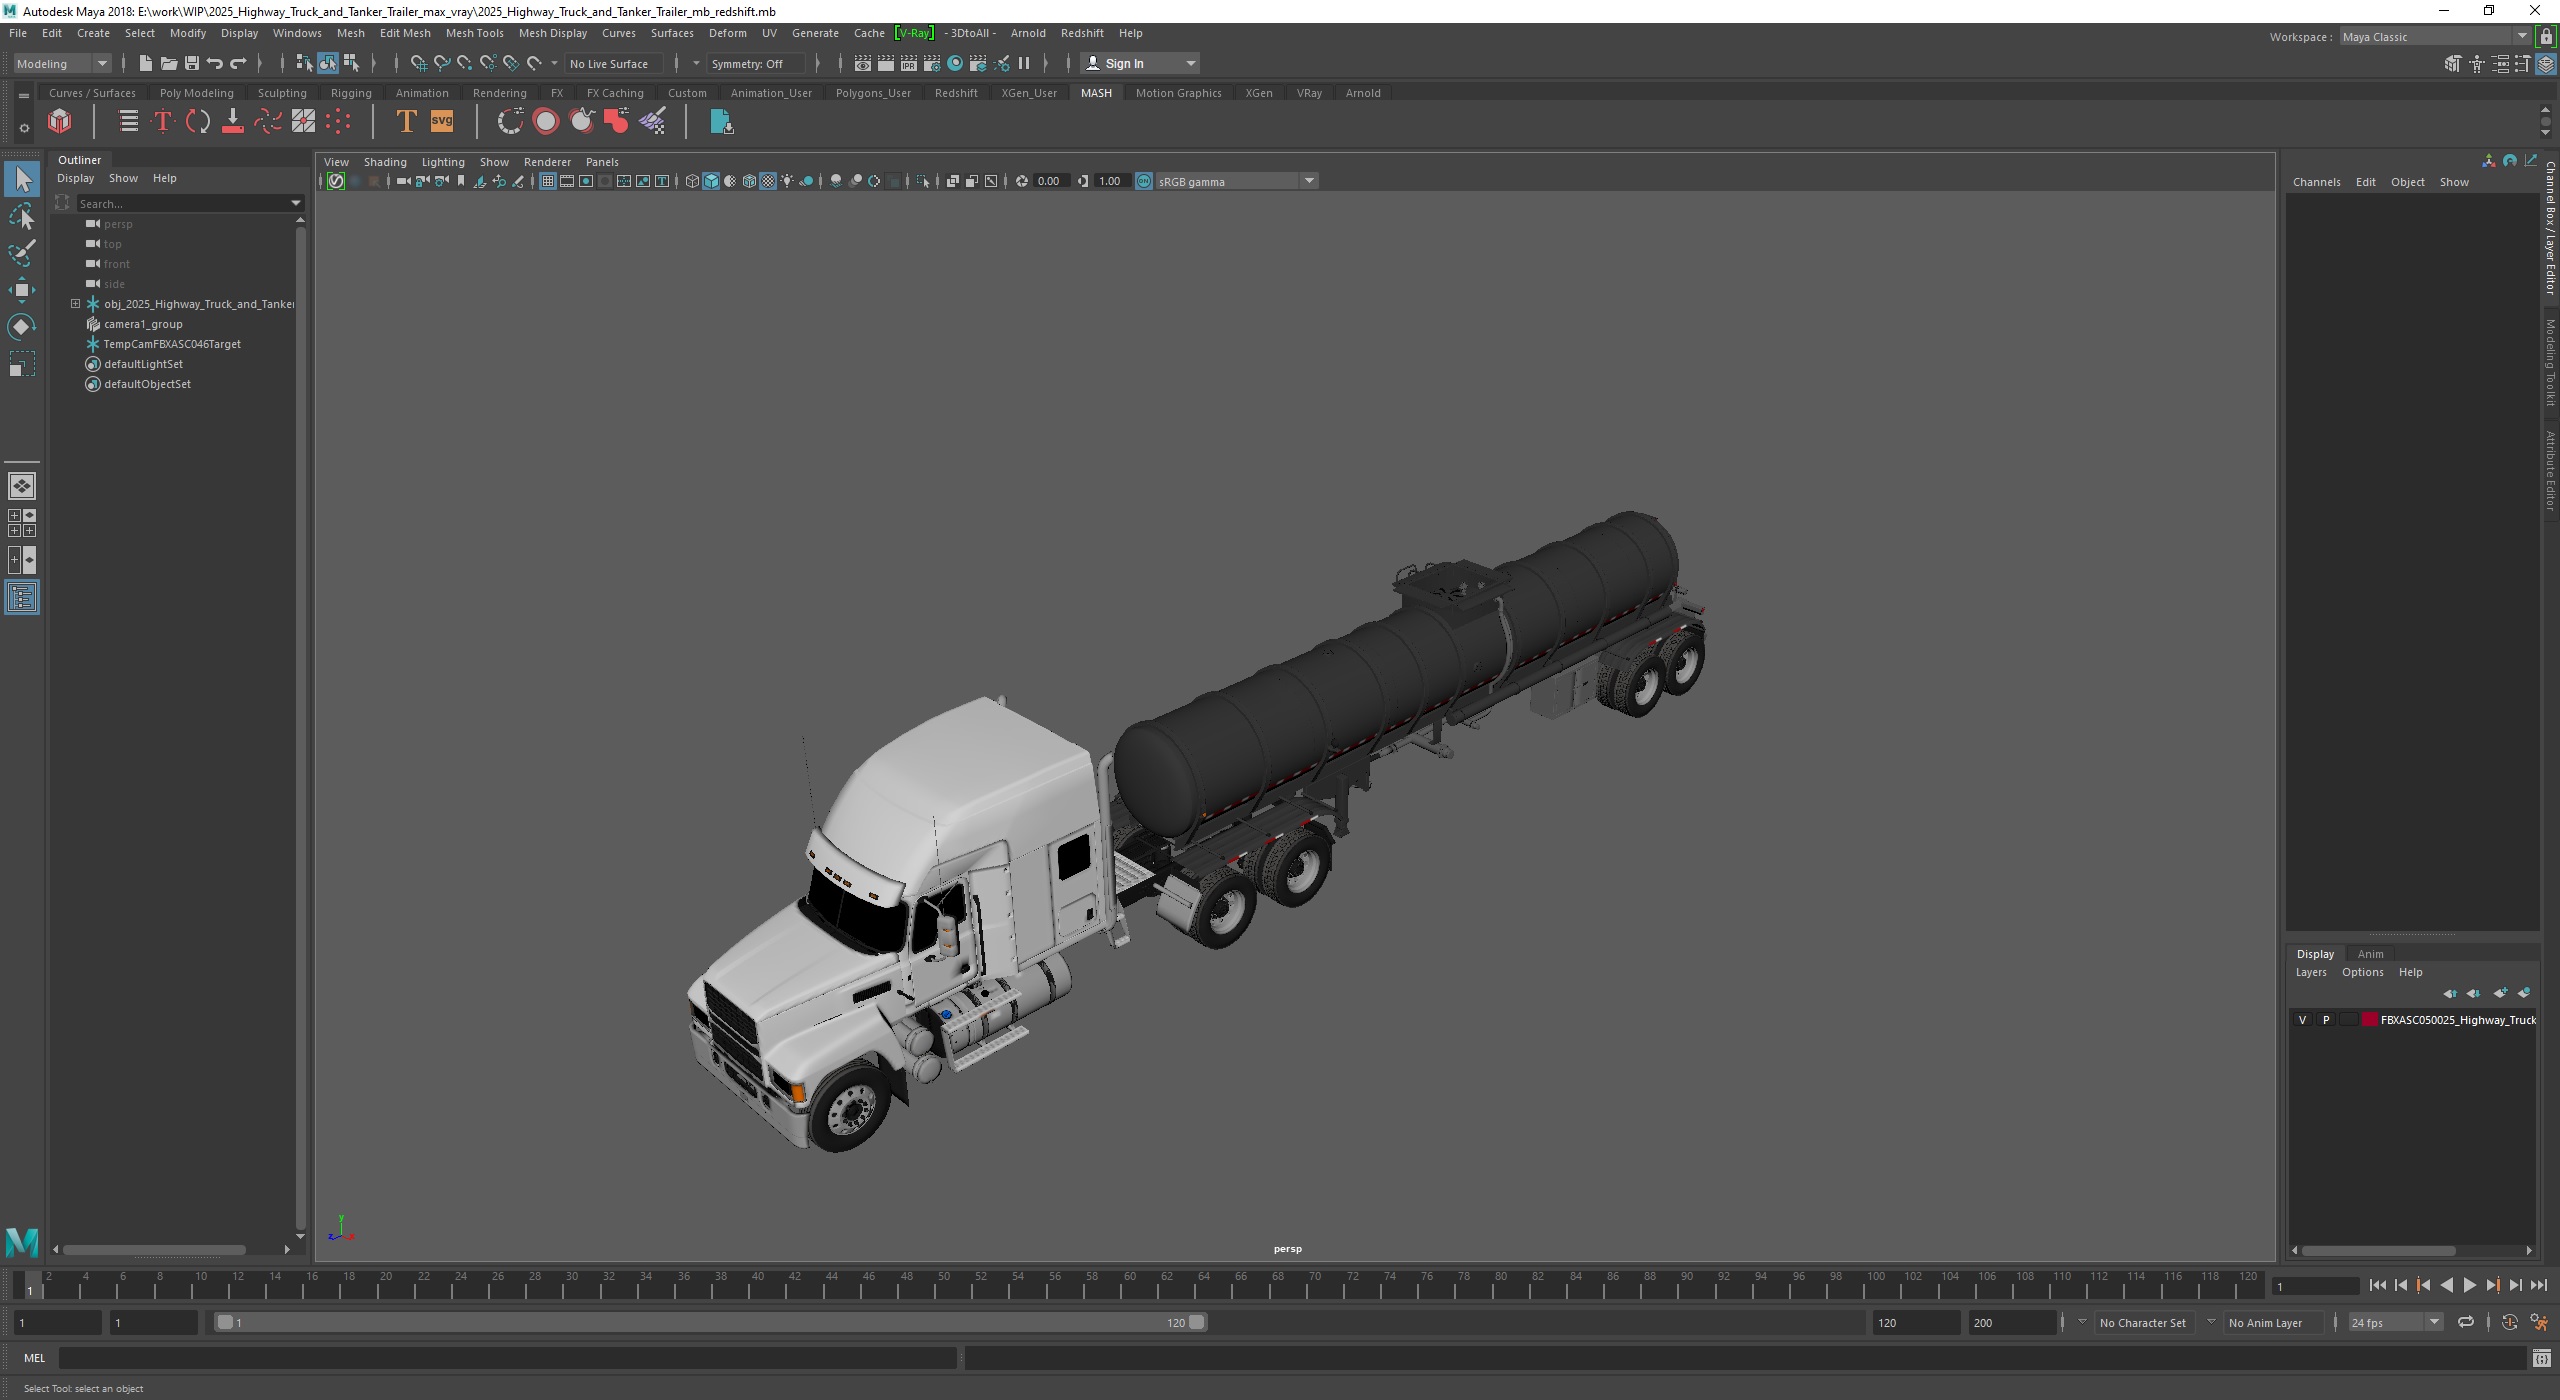Image resolution: width=2560 pixels, height=1400 pixels.
Task: Toggle the color management button
Action: tap(1144, 181)
